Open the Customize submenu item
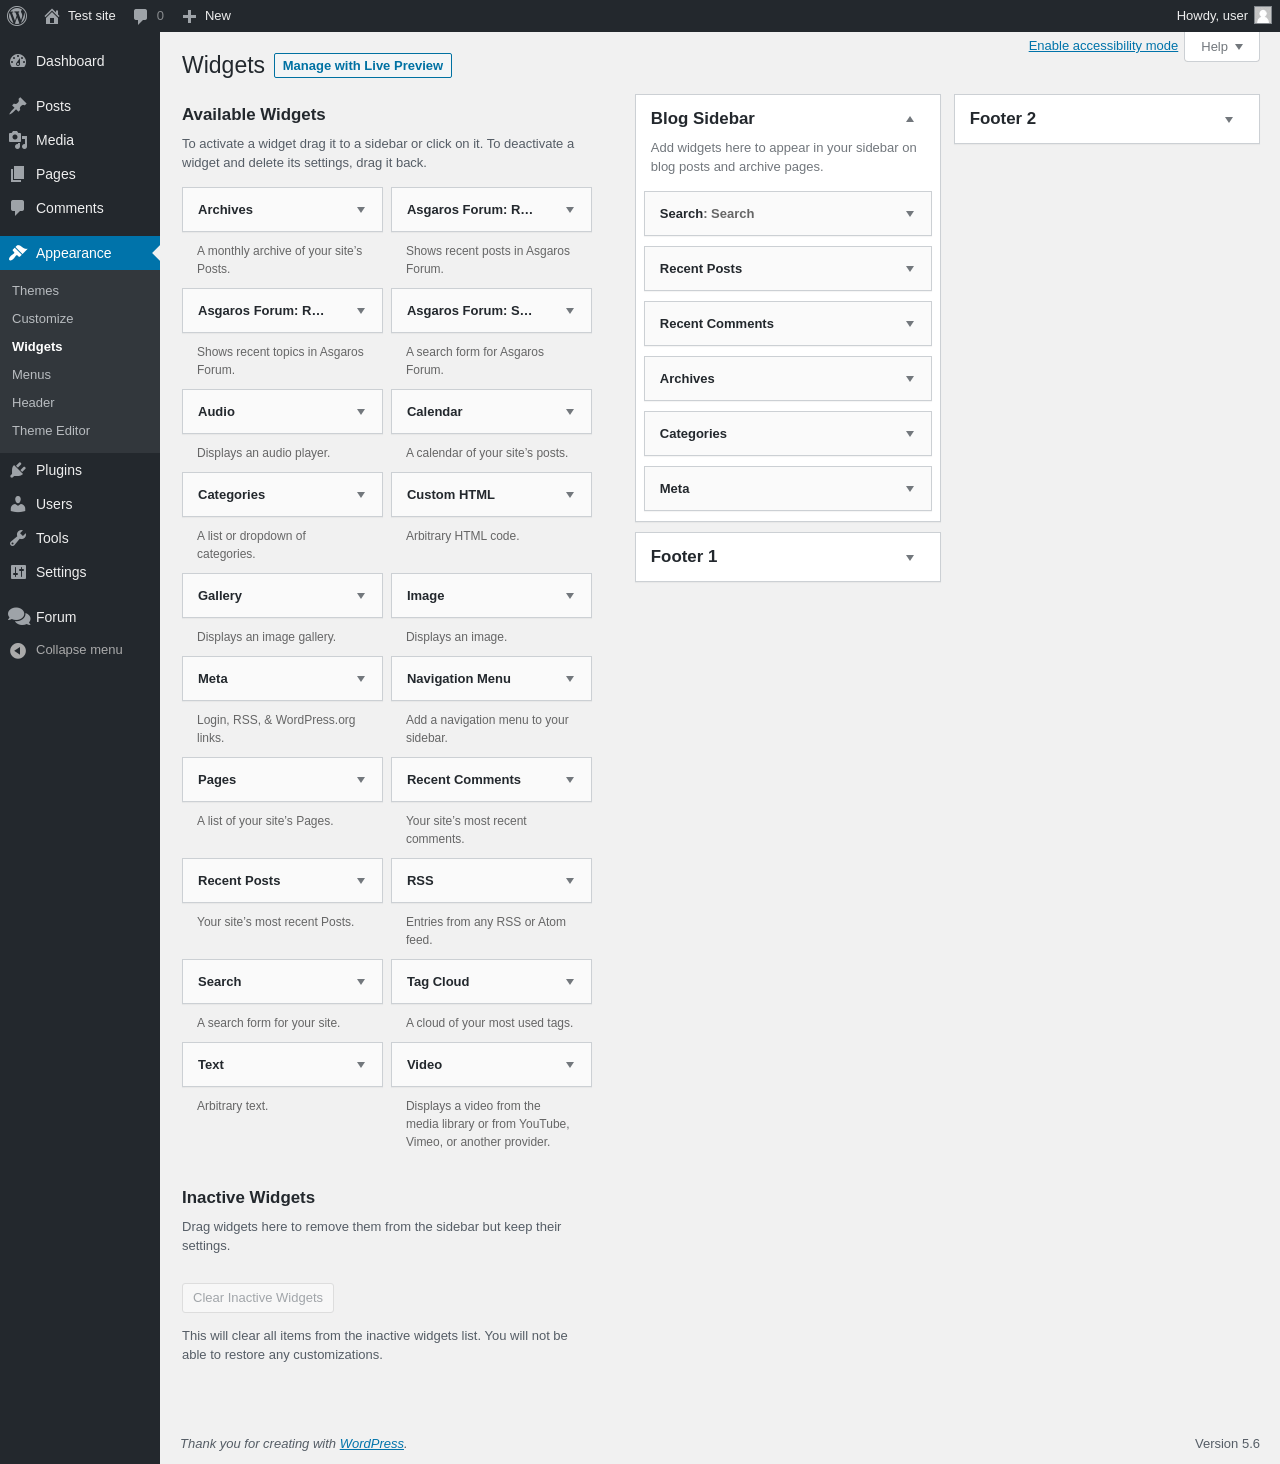The image size is (1280, 1464). click(80, 319)
